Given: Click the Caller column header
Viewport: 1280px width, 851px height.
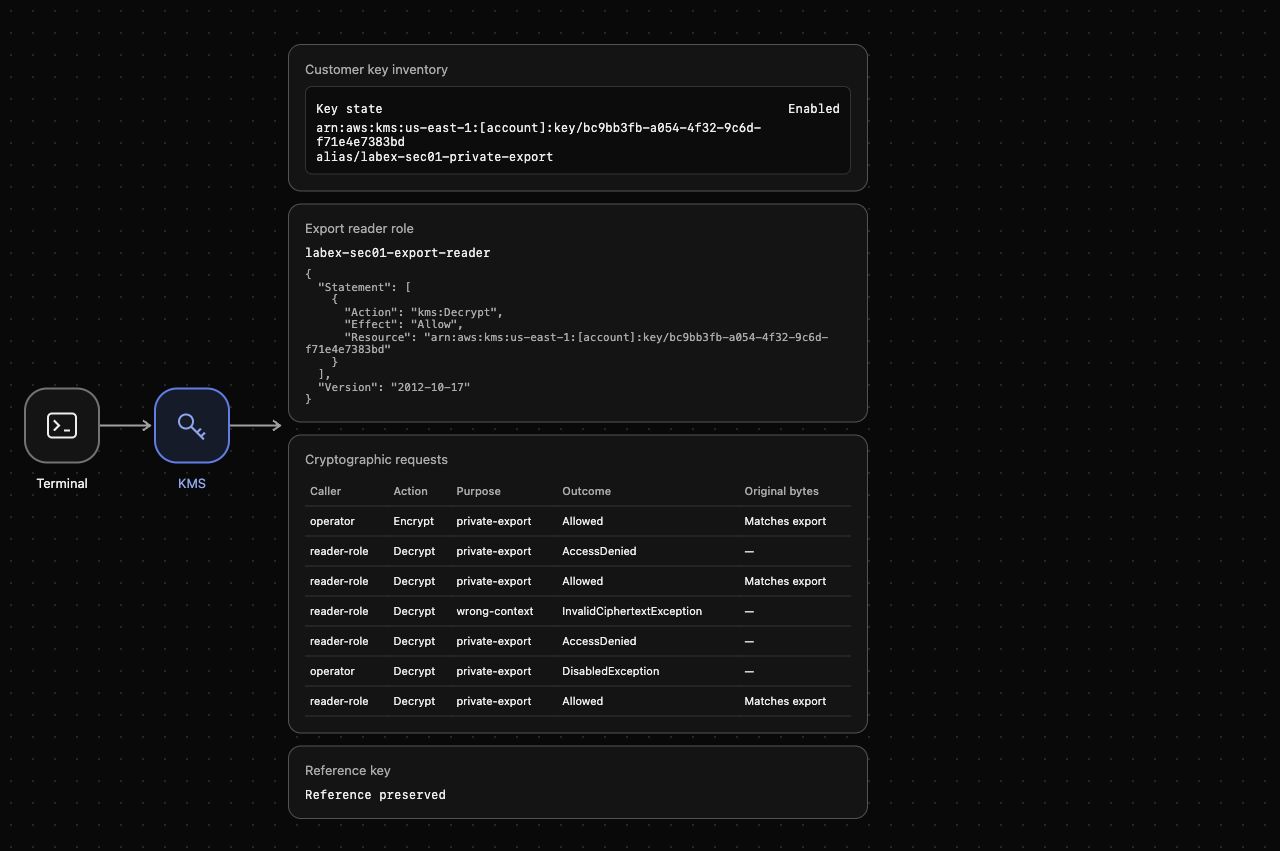Looking at the screenshot, I should 325,491.
